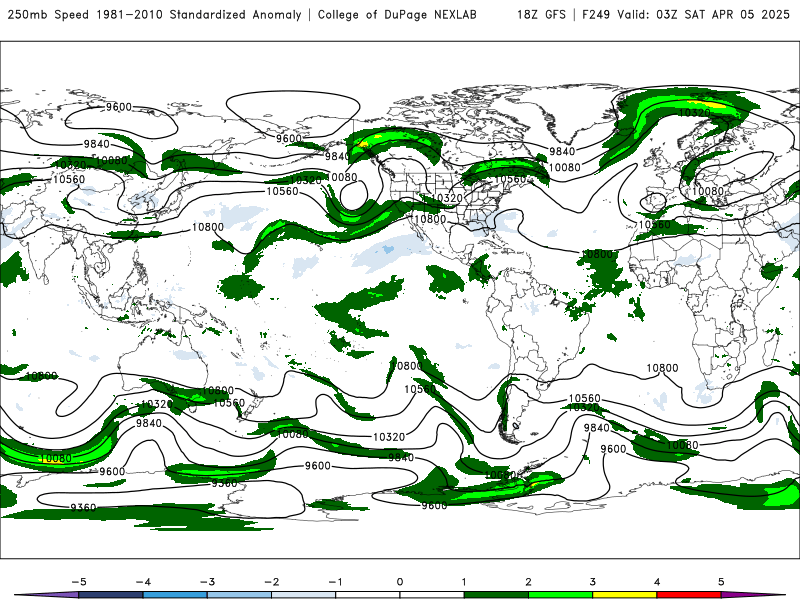
Task: Click the '2' colorbar tick label
Action: pyautogui.click(x=528, y=582)
